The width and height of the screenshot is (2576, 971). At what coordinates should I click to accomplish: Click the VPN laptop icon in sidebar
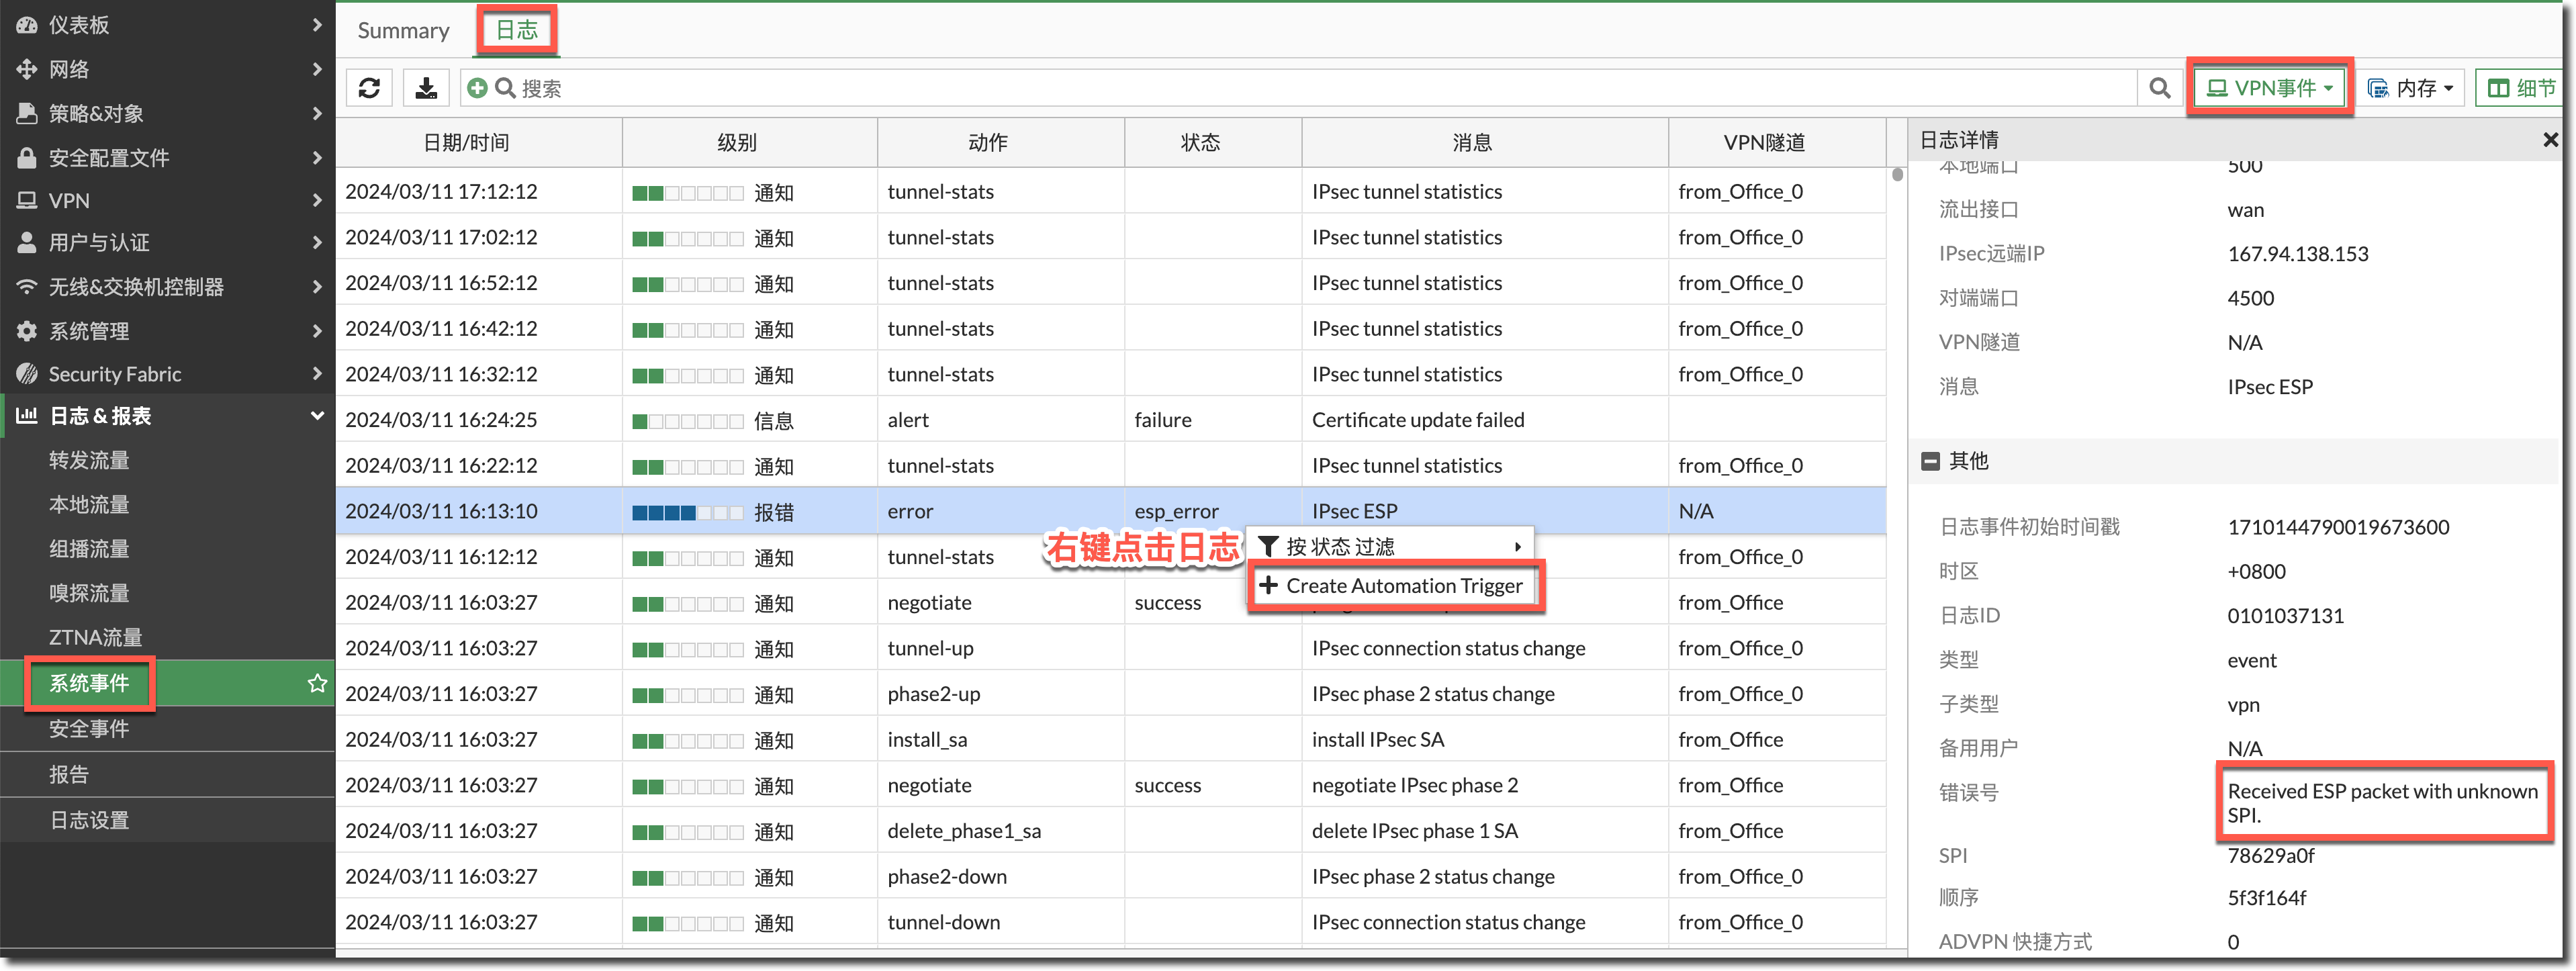27,200
